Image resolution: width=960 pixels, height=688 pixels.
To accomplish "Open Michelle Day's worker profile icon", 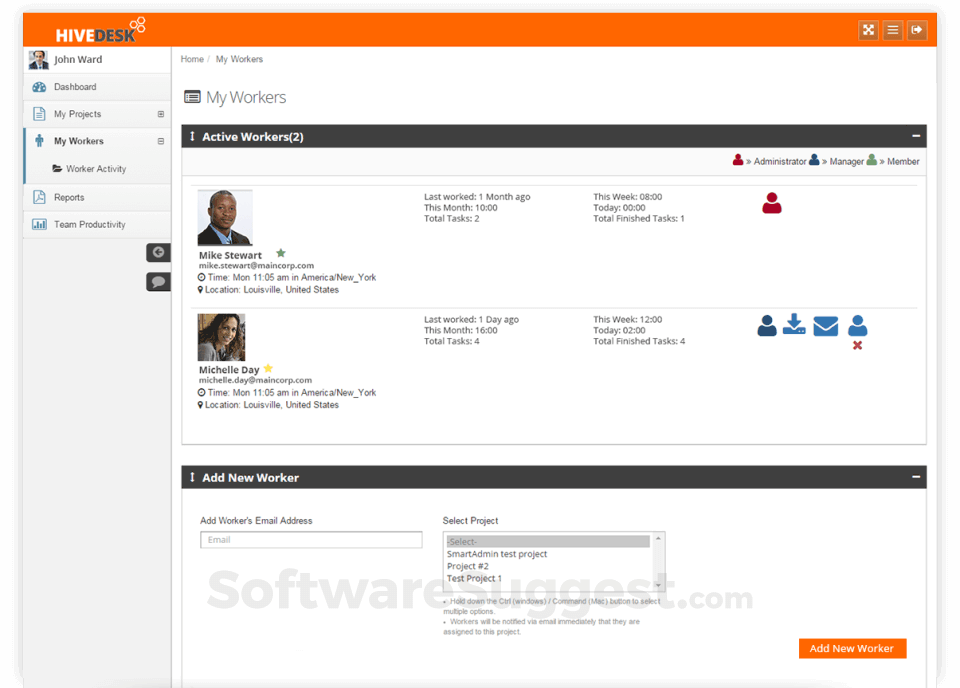I will [767, 325].
